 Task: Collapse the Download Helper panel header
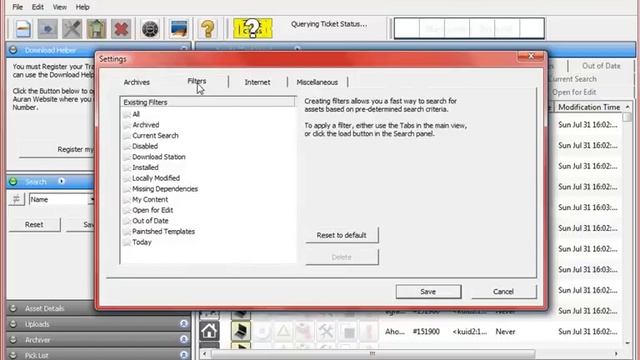click(x=13, y=50)
